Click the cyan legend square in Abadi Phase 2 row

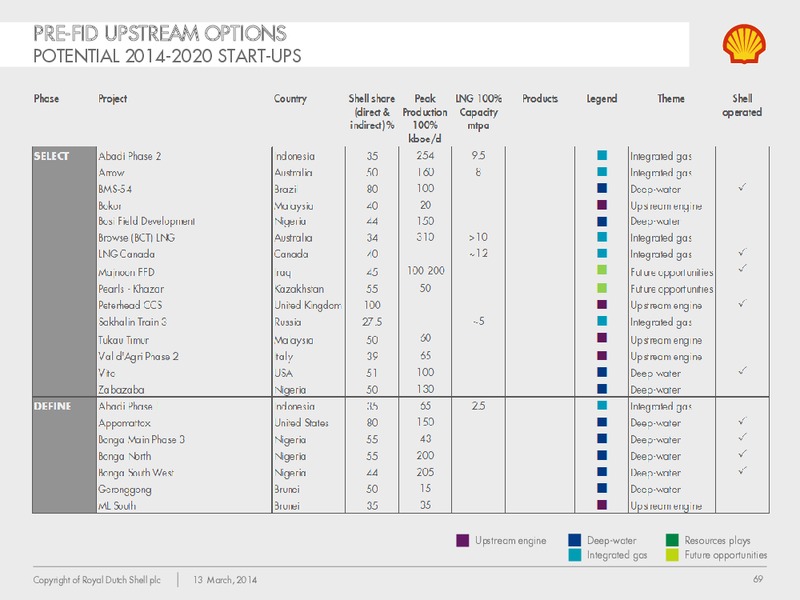point(602,156)
